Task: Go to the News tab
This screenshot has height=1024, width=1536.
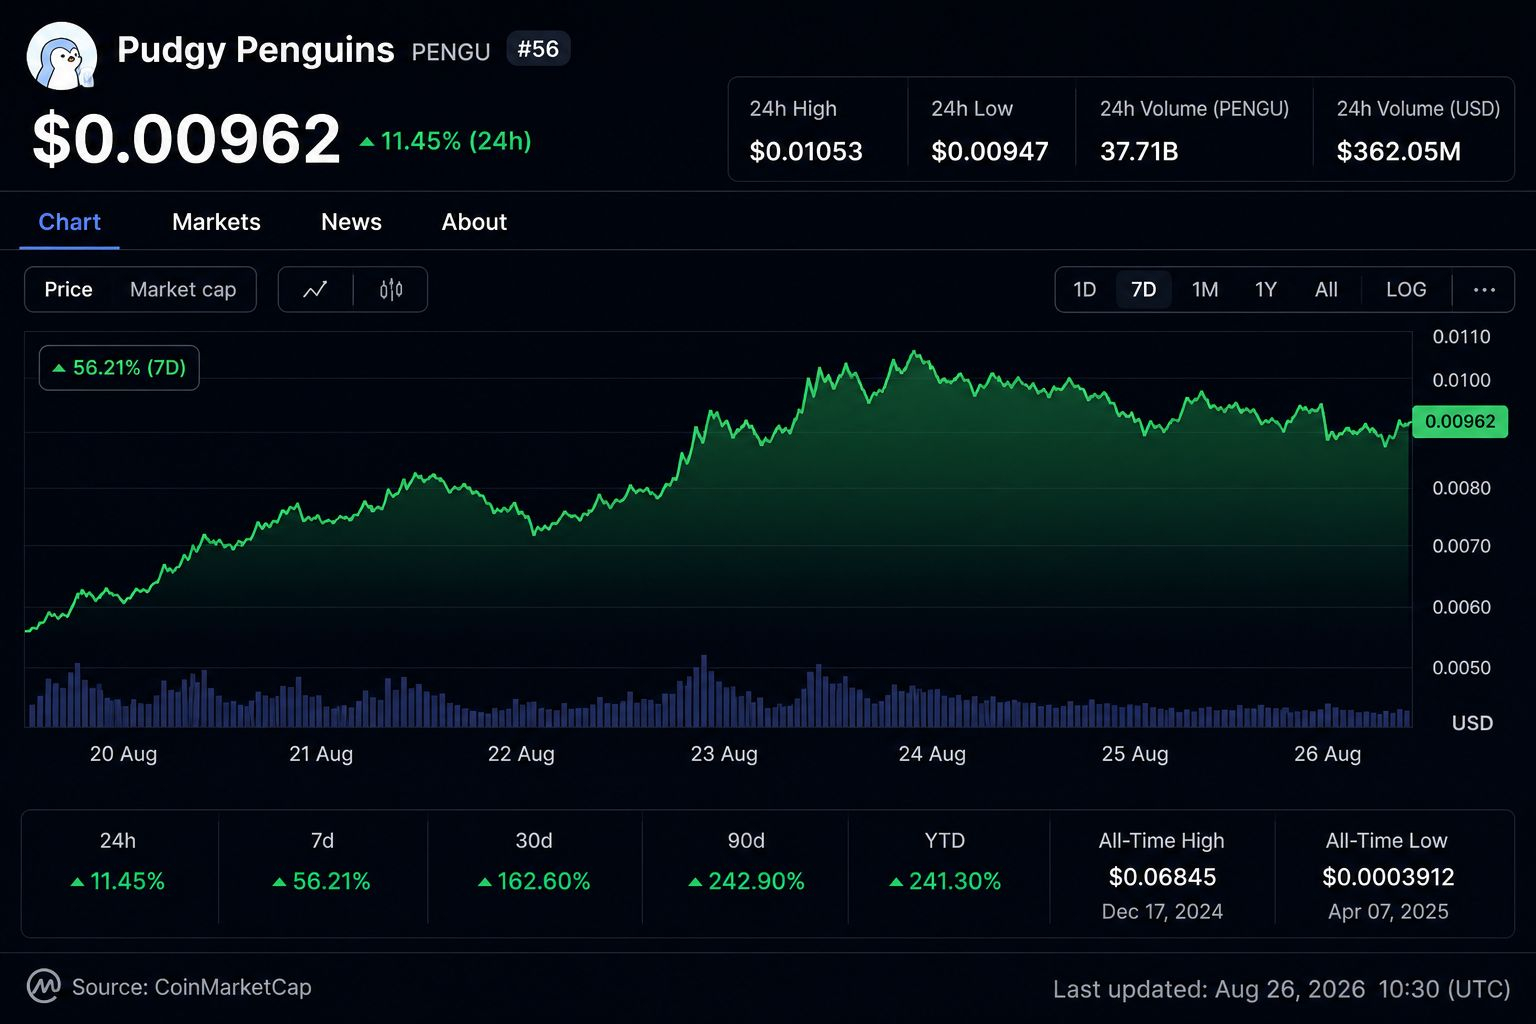Action: (x=351, y=222)
